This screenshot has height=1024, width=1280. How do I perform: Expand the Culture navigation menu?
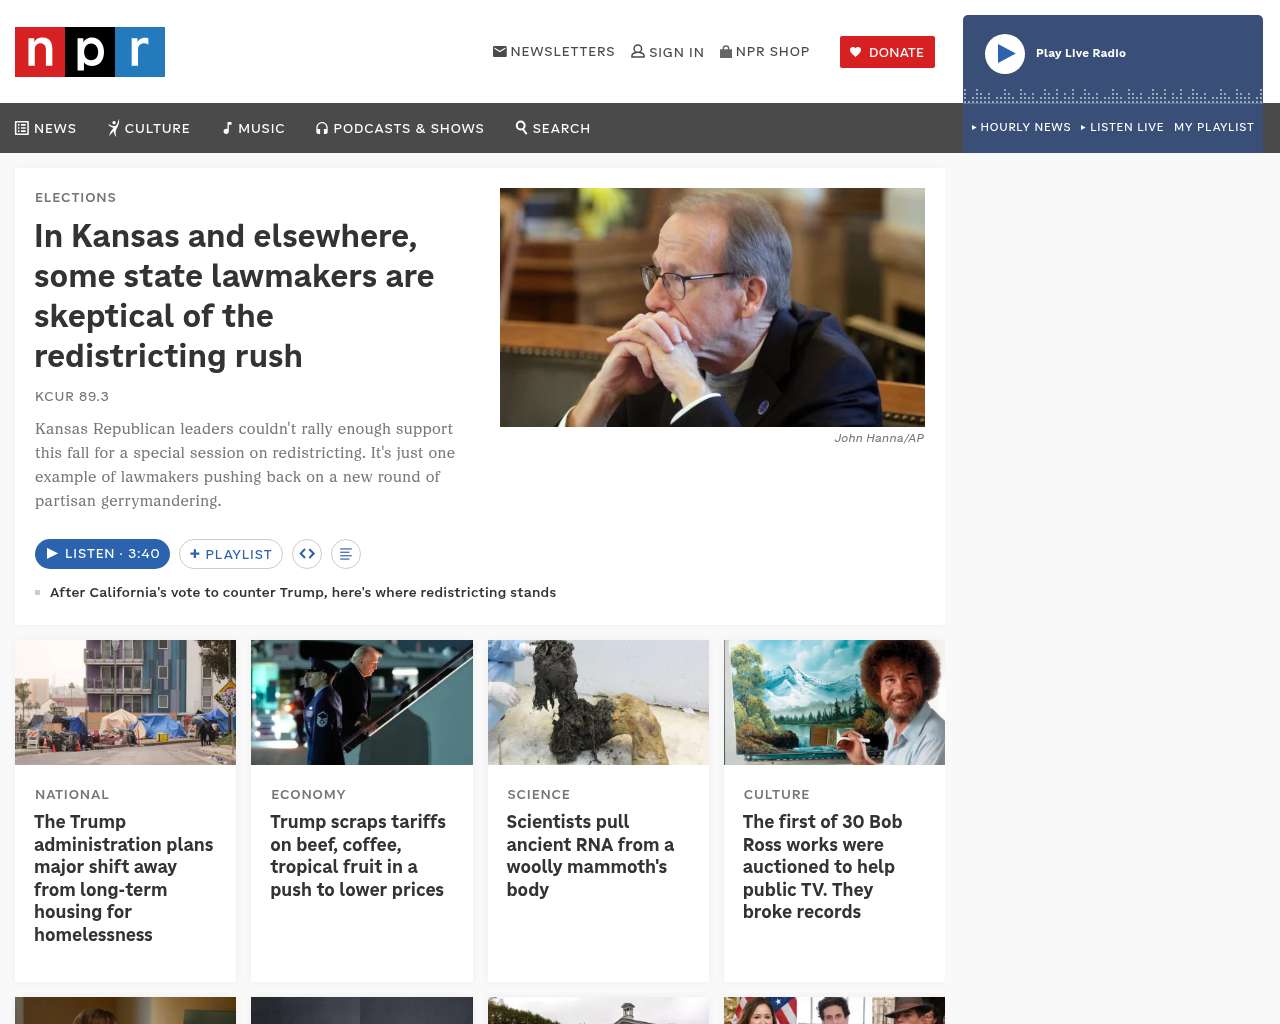pyautogui.click(x=149, y=128)
